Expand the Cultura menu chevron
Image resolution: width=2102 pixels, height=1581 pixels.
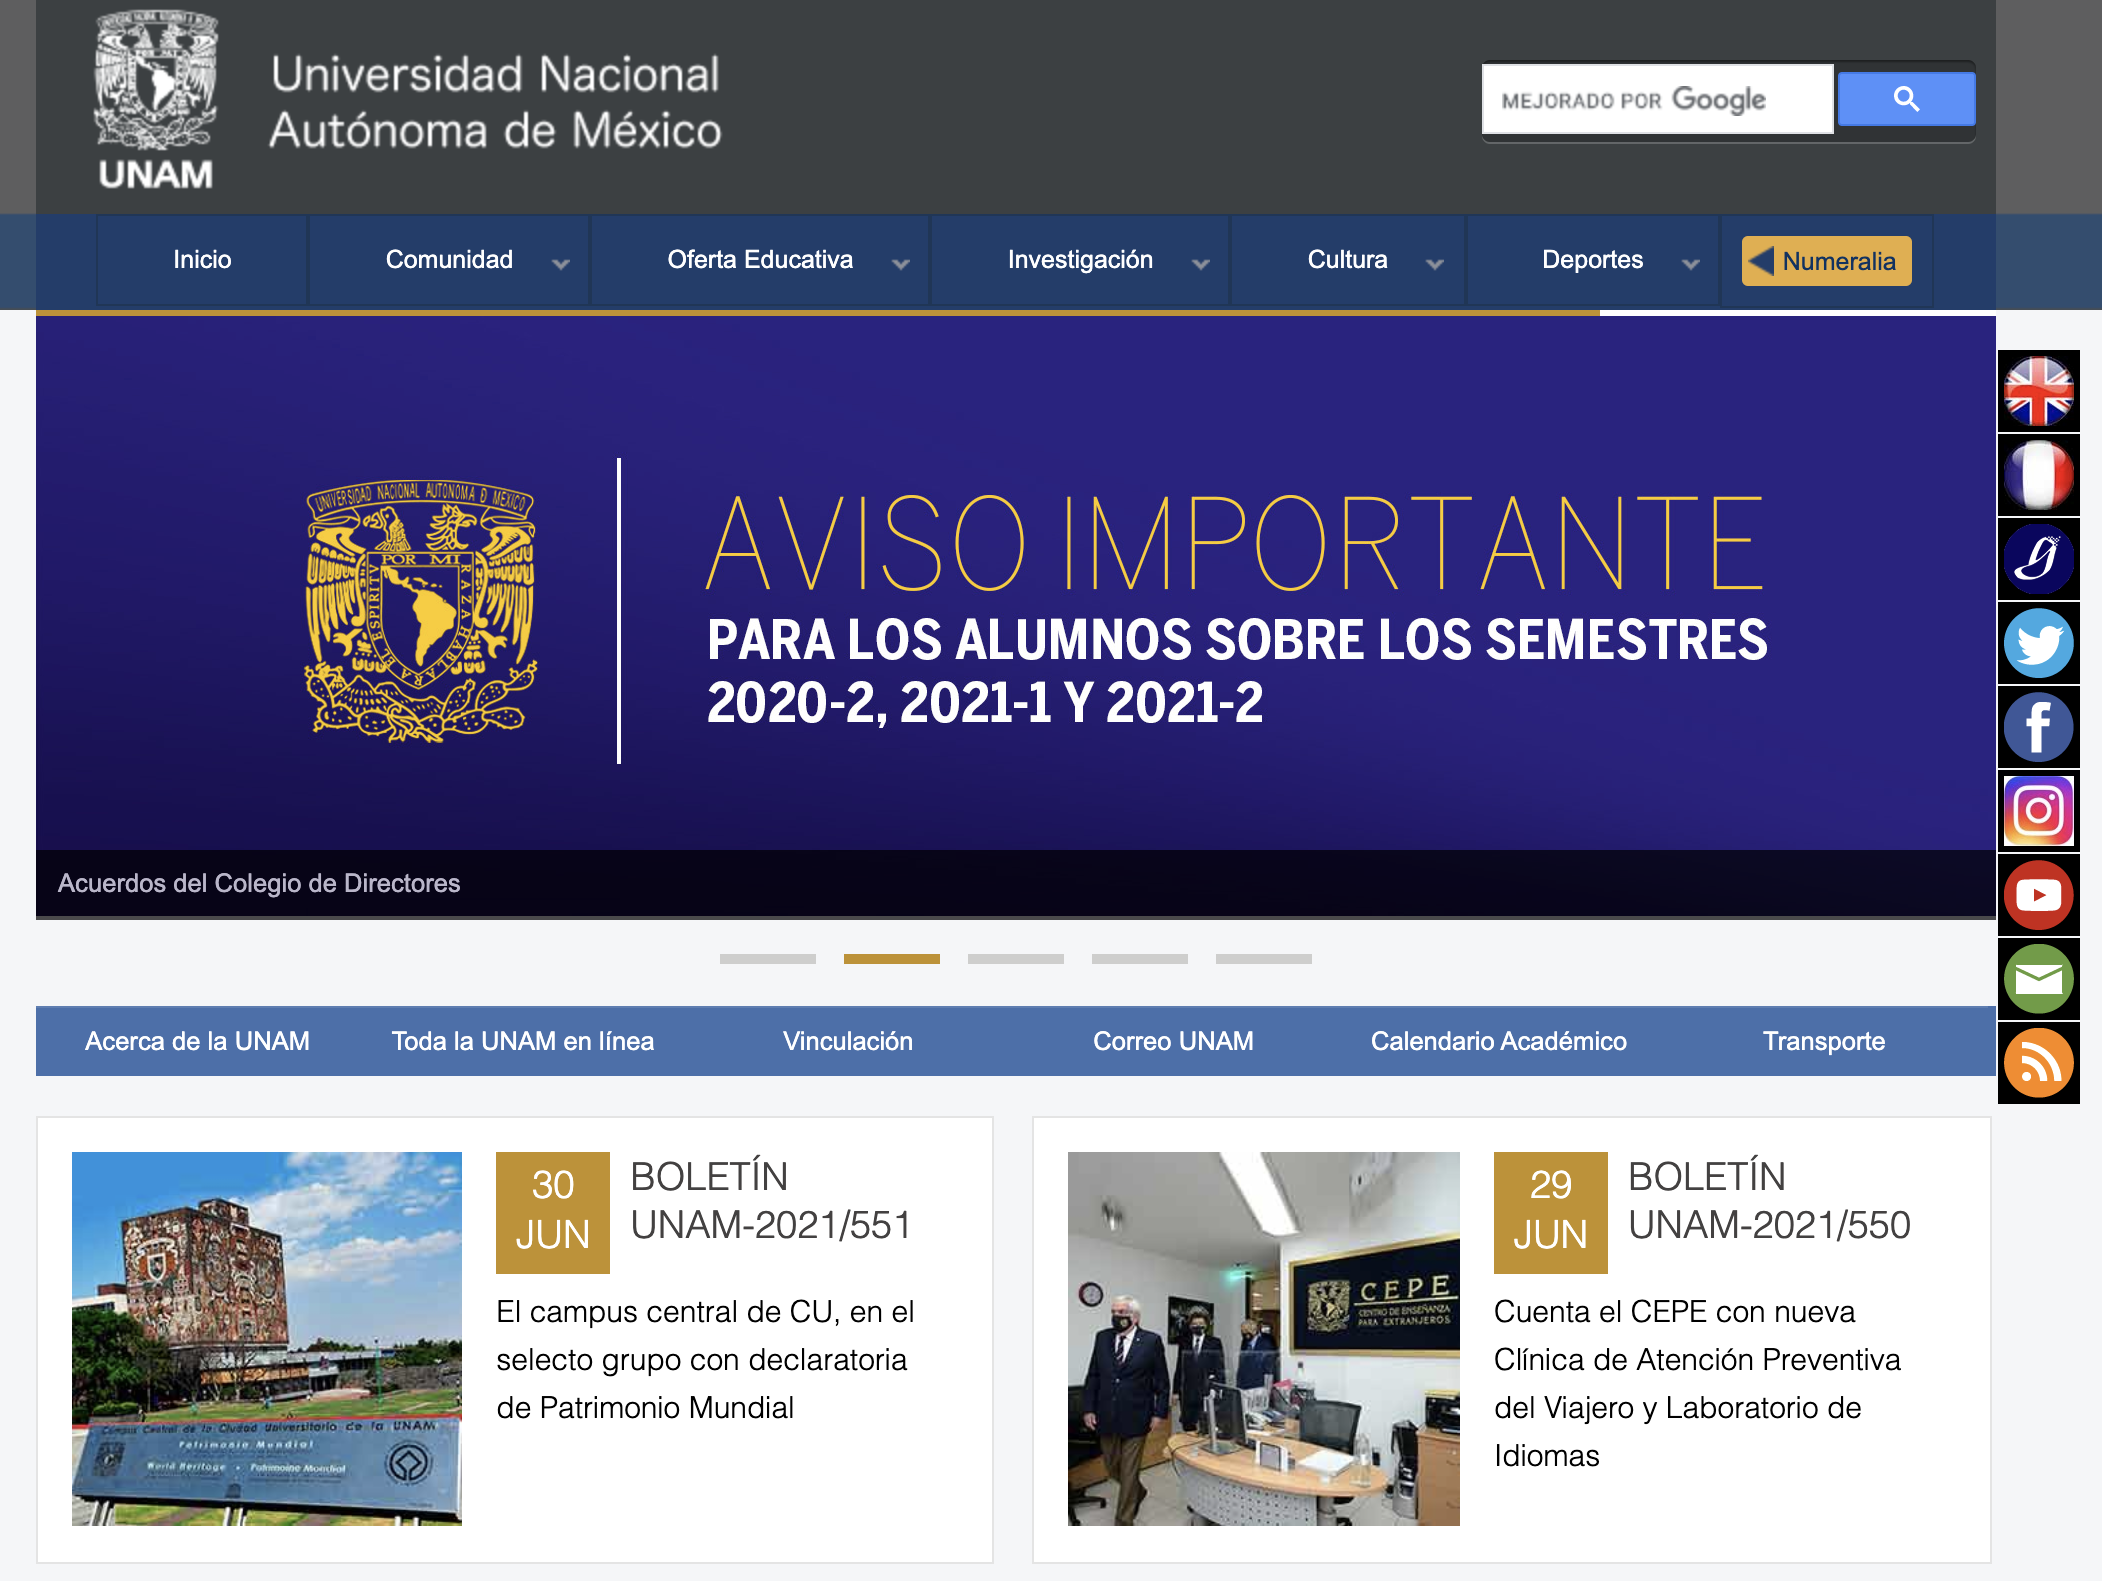point(1435,264)
